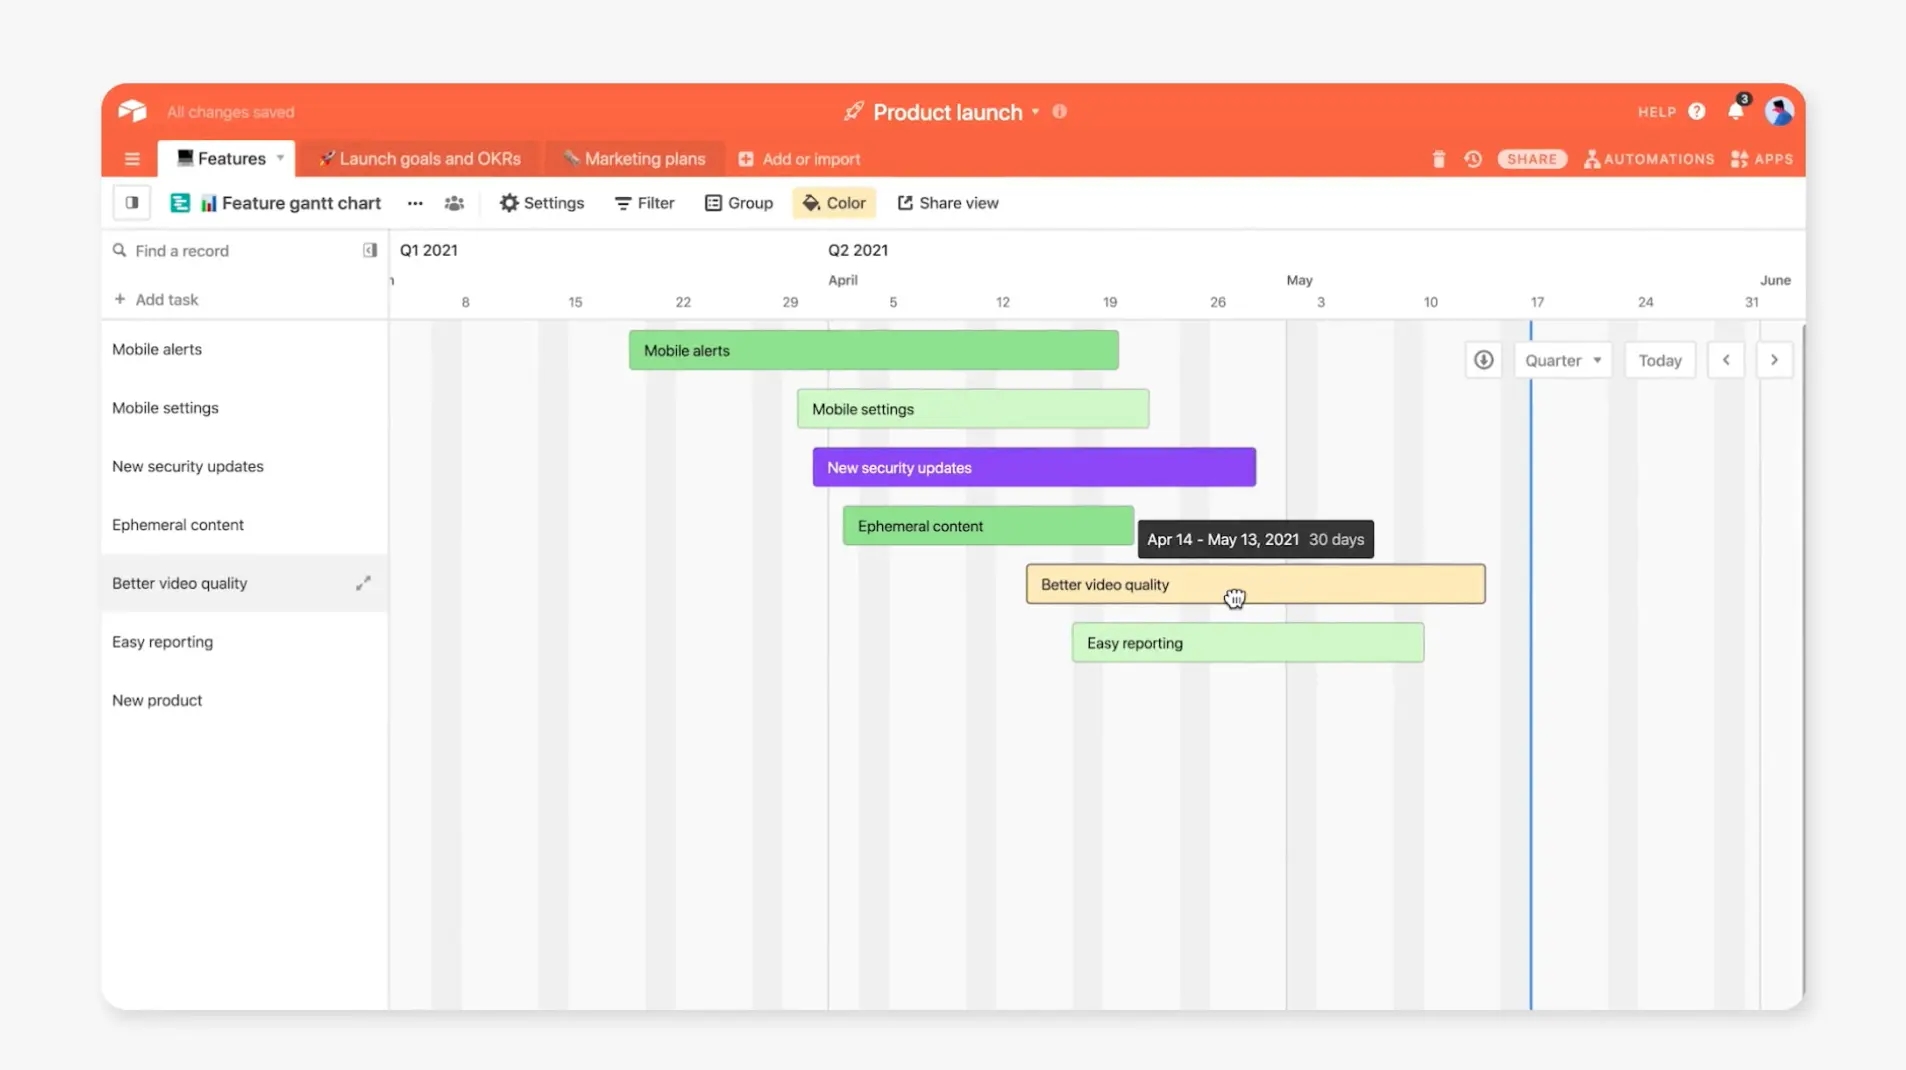Open the Color settings for records
This screenshot has width=1906, height=1070.
pos(834,203)
